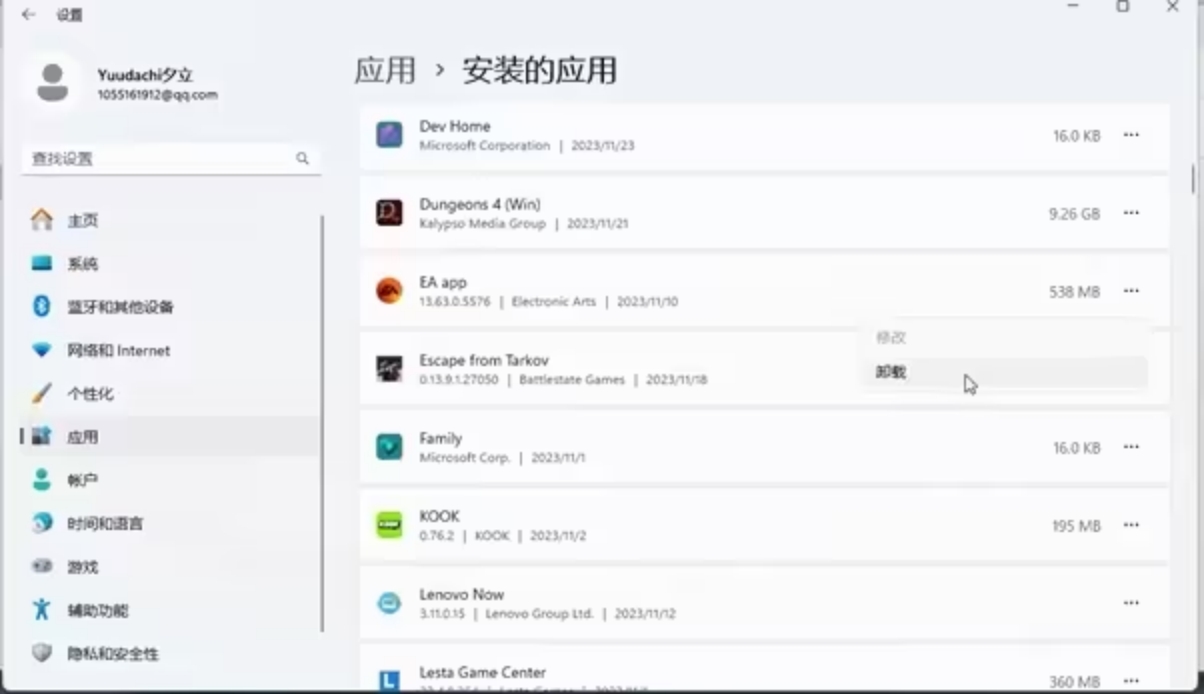Image resolution: width=1204 pixels, height=694 pixels.
Task: Click the Family app icon
Action: click(389, 446)
